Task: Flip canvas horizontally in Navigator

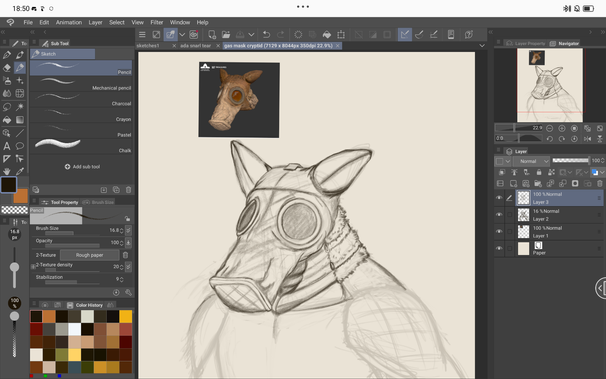Action: tap(587, 139)
